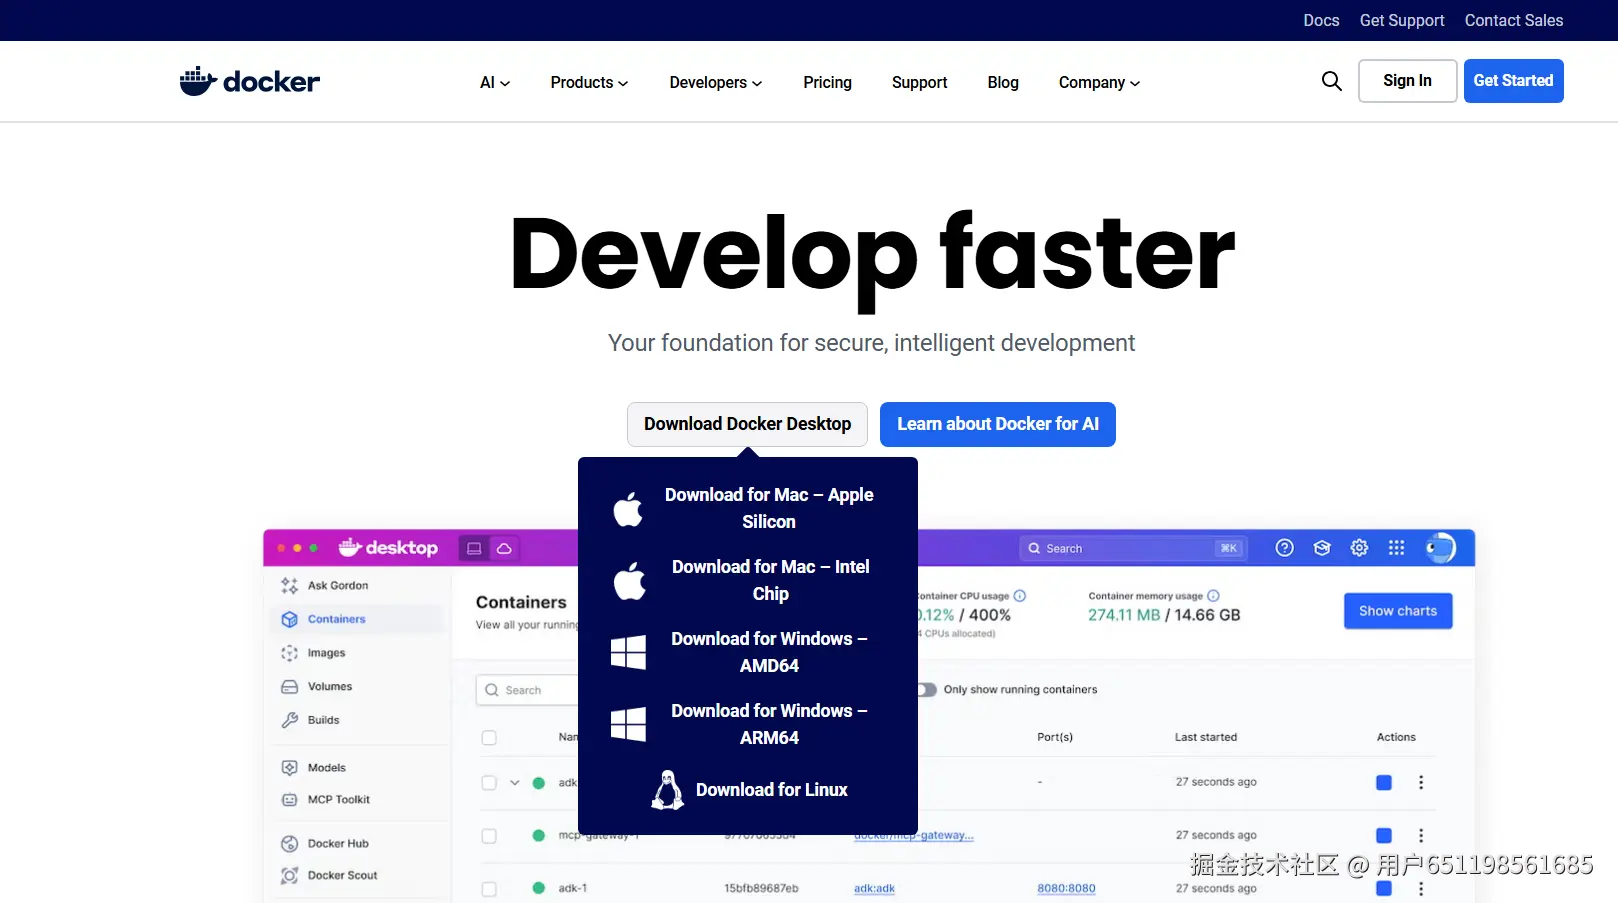Screen dimensions: 1618x903
Task: Click Learn about Docker for AI button
Action: [998, 424]
